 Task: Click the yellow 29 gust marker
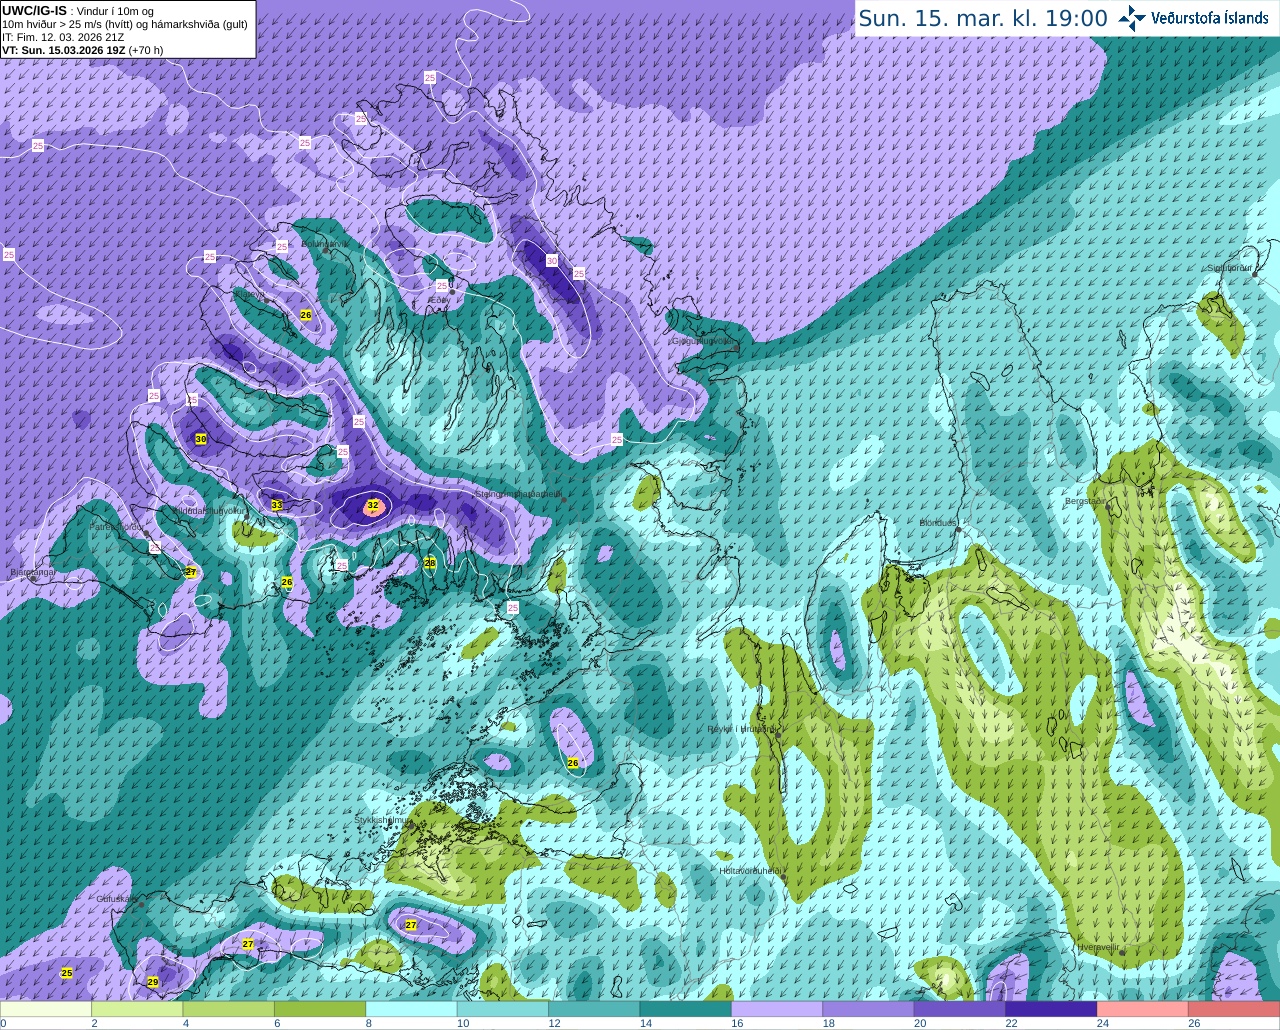(153, 982)
